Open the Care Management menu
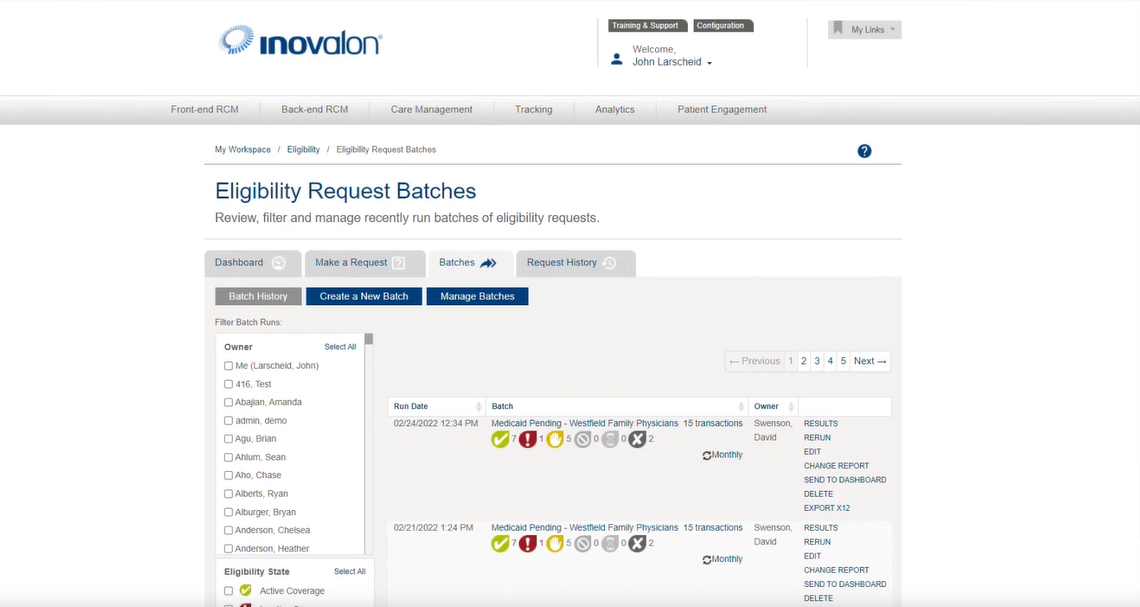 431,109
